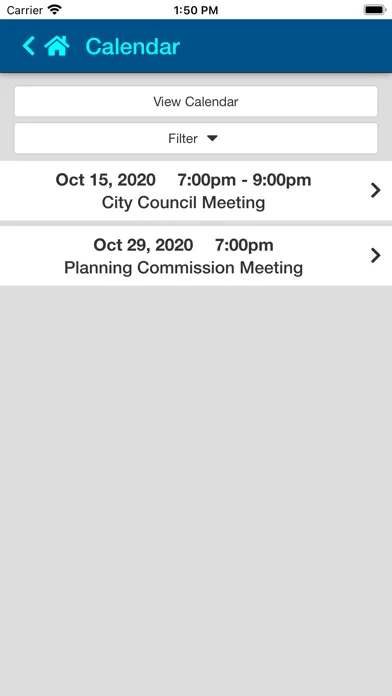Tap the Carrier label in status bar
392x696 pixels.
(25, 10)
